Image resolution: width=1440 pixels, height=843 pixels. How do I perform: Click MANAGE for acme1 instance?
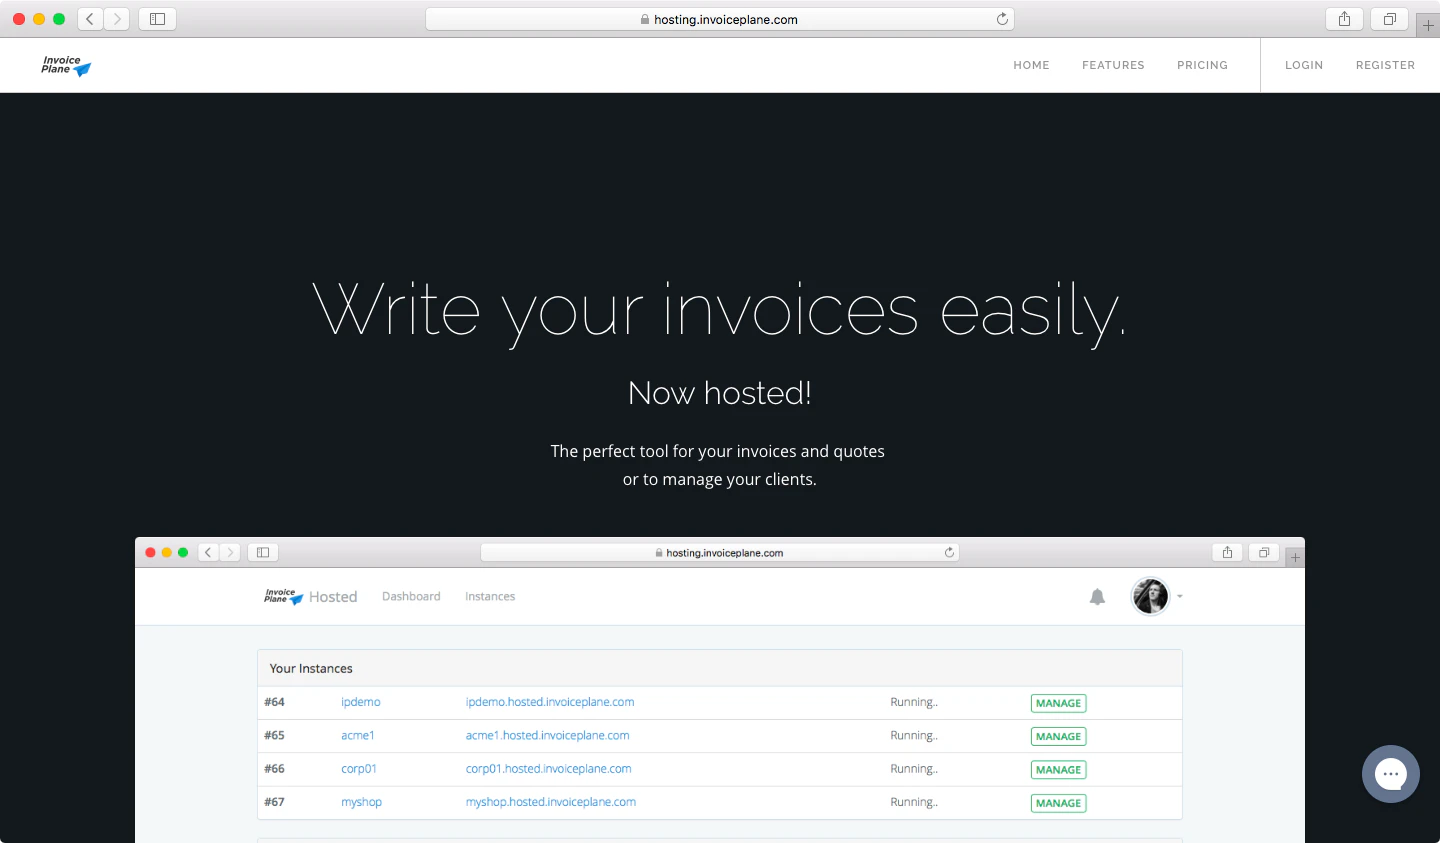(1058, 736)
